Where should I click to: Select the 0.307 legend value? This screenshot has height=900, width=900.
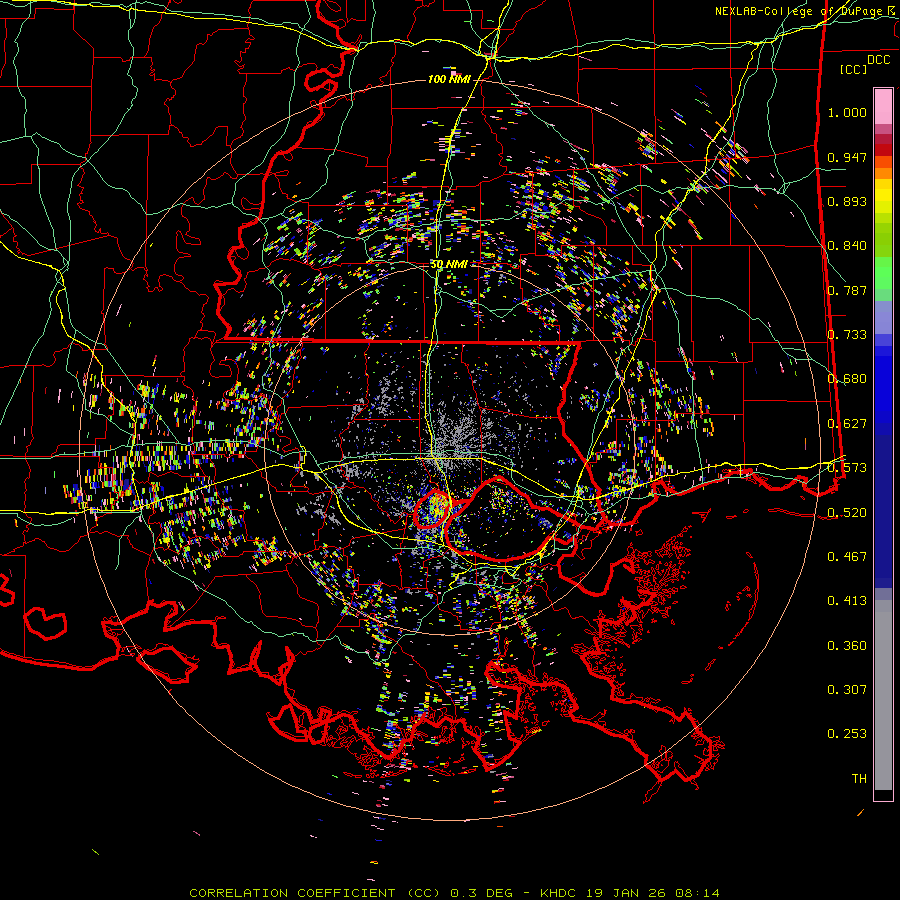pyautogui.click(x=847, y=689)
